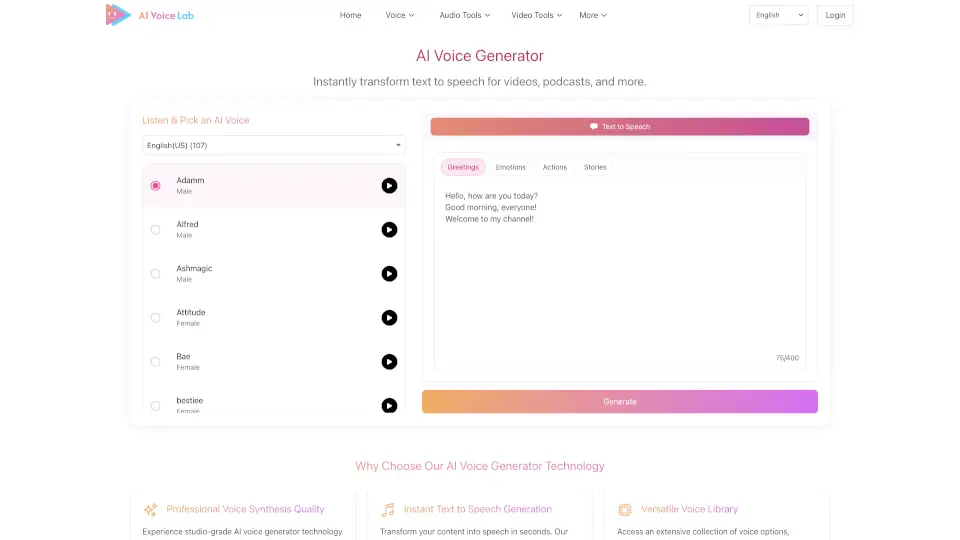The image size is (960, 540).
Task: Click the chip icon beside Versatile Voice Library
Action: tap(624, 509)
